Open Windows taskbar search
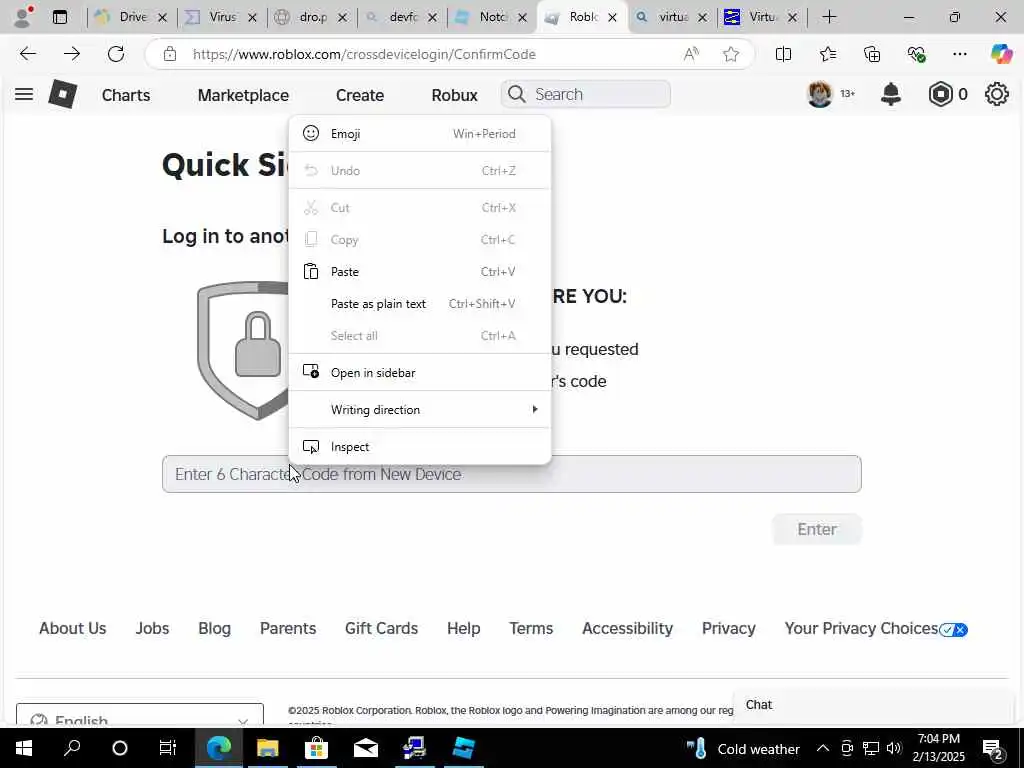Viewport: 1024px width, 768px height. (x=72, y=748)
